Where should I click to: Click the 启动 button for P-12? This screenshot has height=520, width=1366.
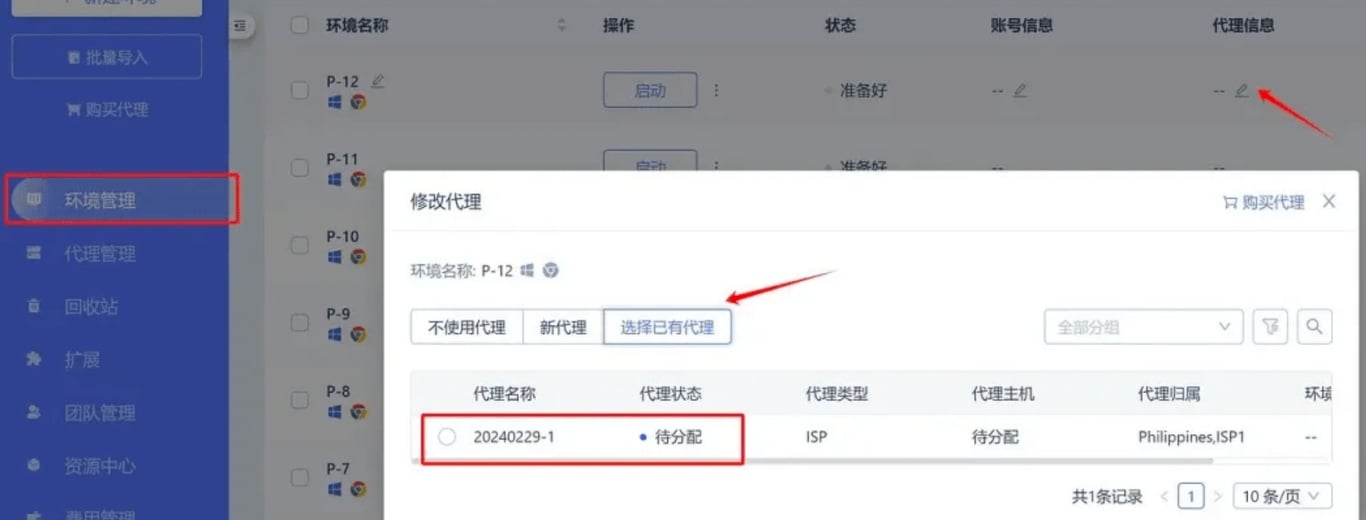coord(650,90)
